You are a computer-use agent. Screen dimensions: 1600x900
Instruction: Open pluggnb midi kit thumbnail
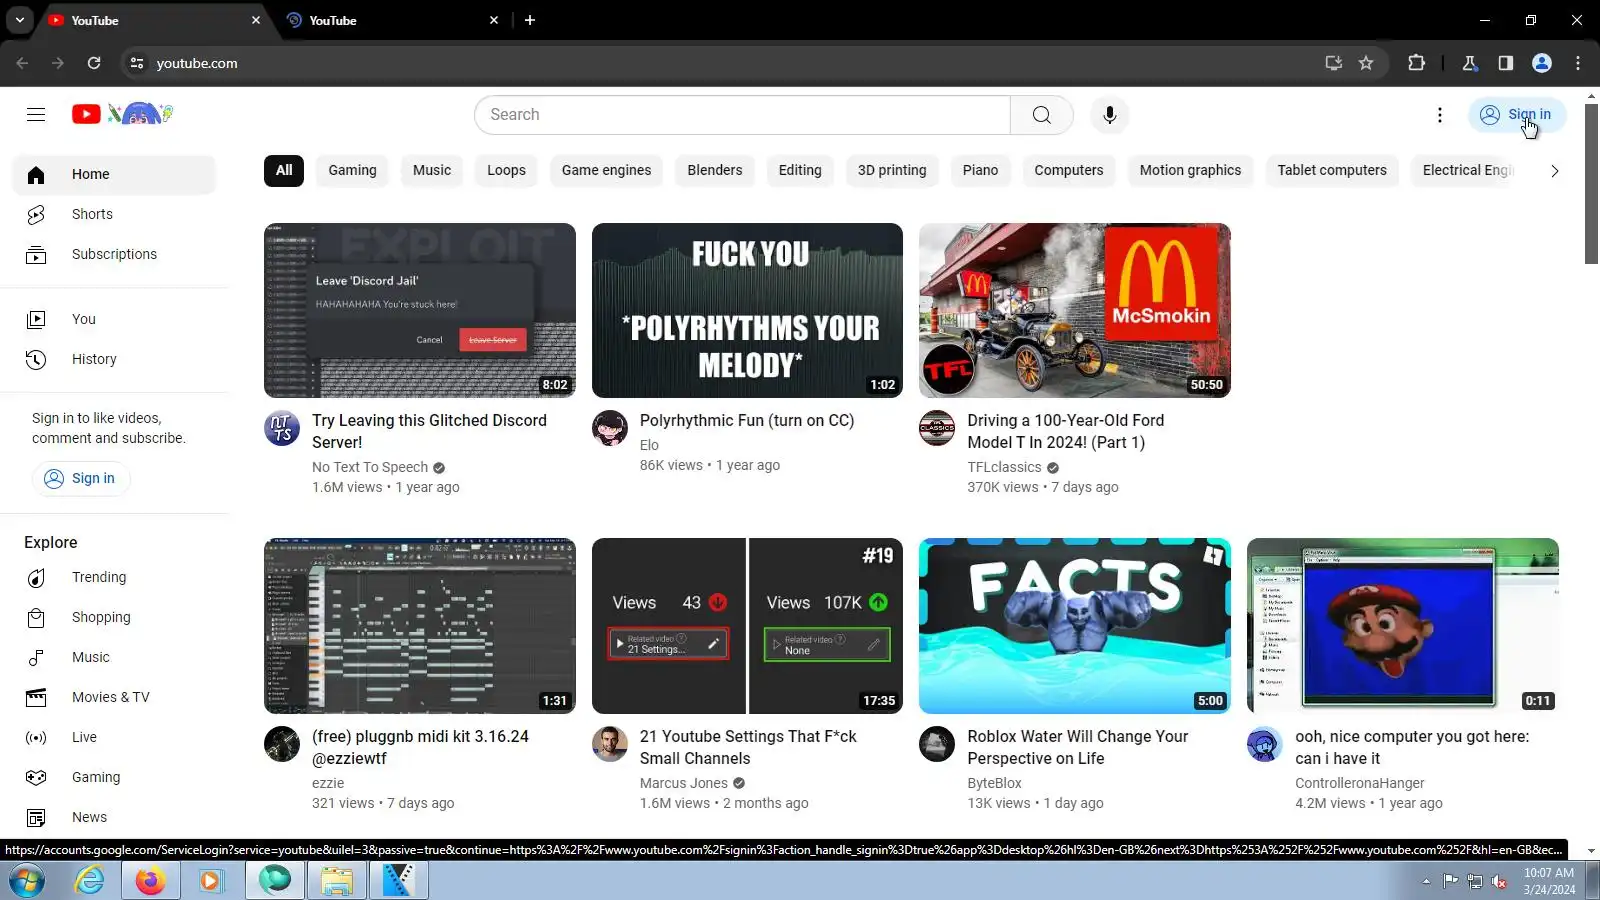(420, 626)
